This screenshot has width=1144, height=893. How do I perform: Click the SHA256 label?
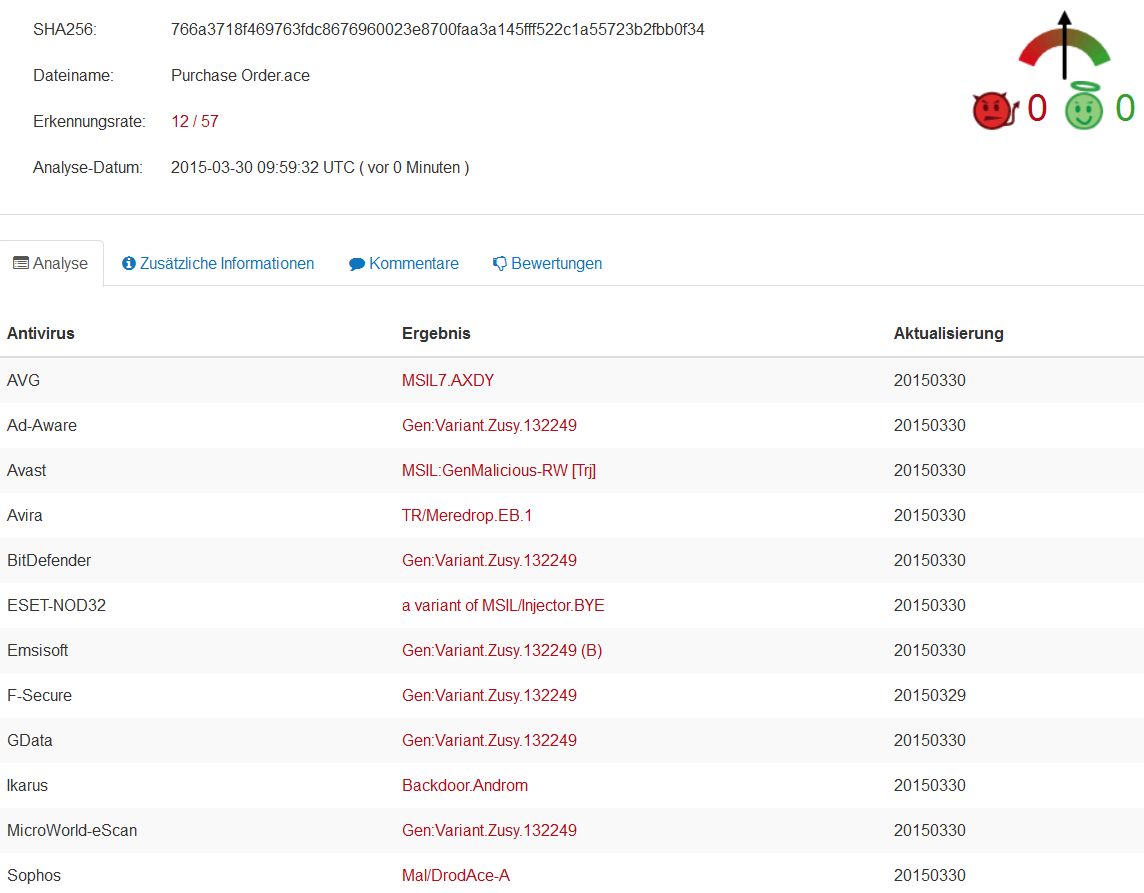64,29
